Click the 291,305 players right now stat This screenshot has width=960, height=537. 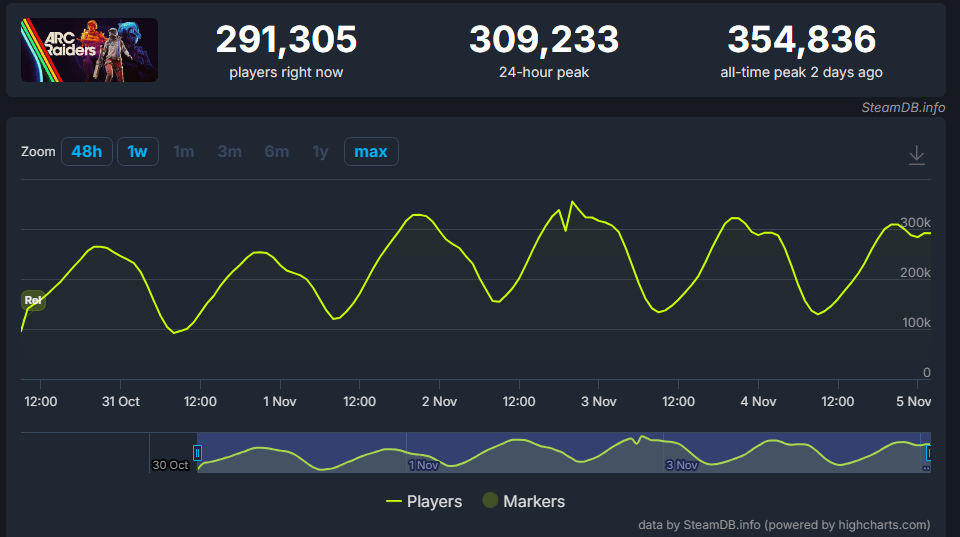click(286, 40)
